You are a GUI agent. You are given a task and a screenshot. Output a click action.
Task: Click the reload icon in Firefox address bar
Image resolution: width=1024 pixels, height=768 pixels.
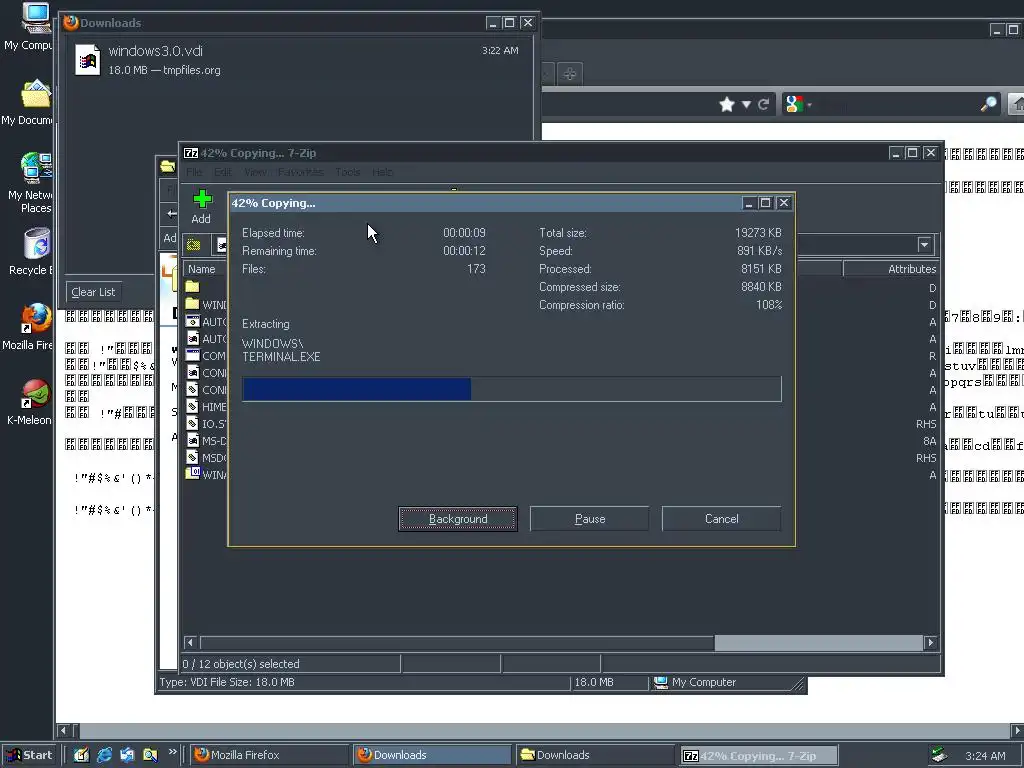[763, 104]
